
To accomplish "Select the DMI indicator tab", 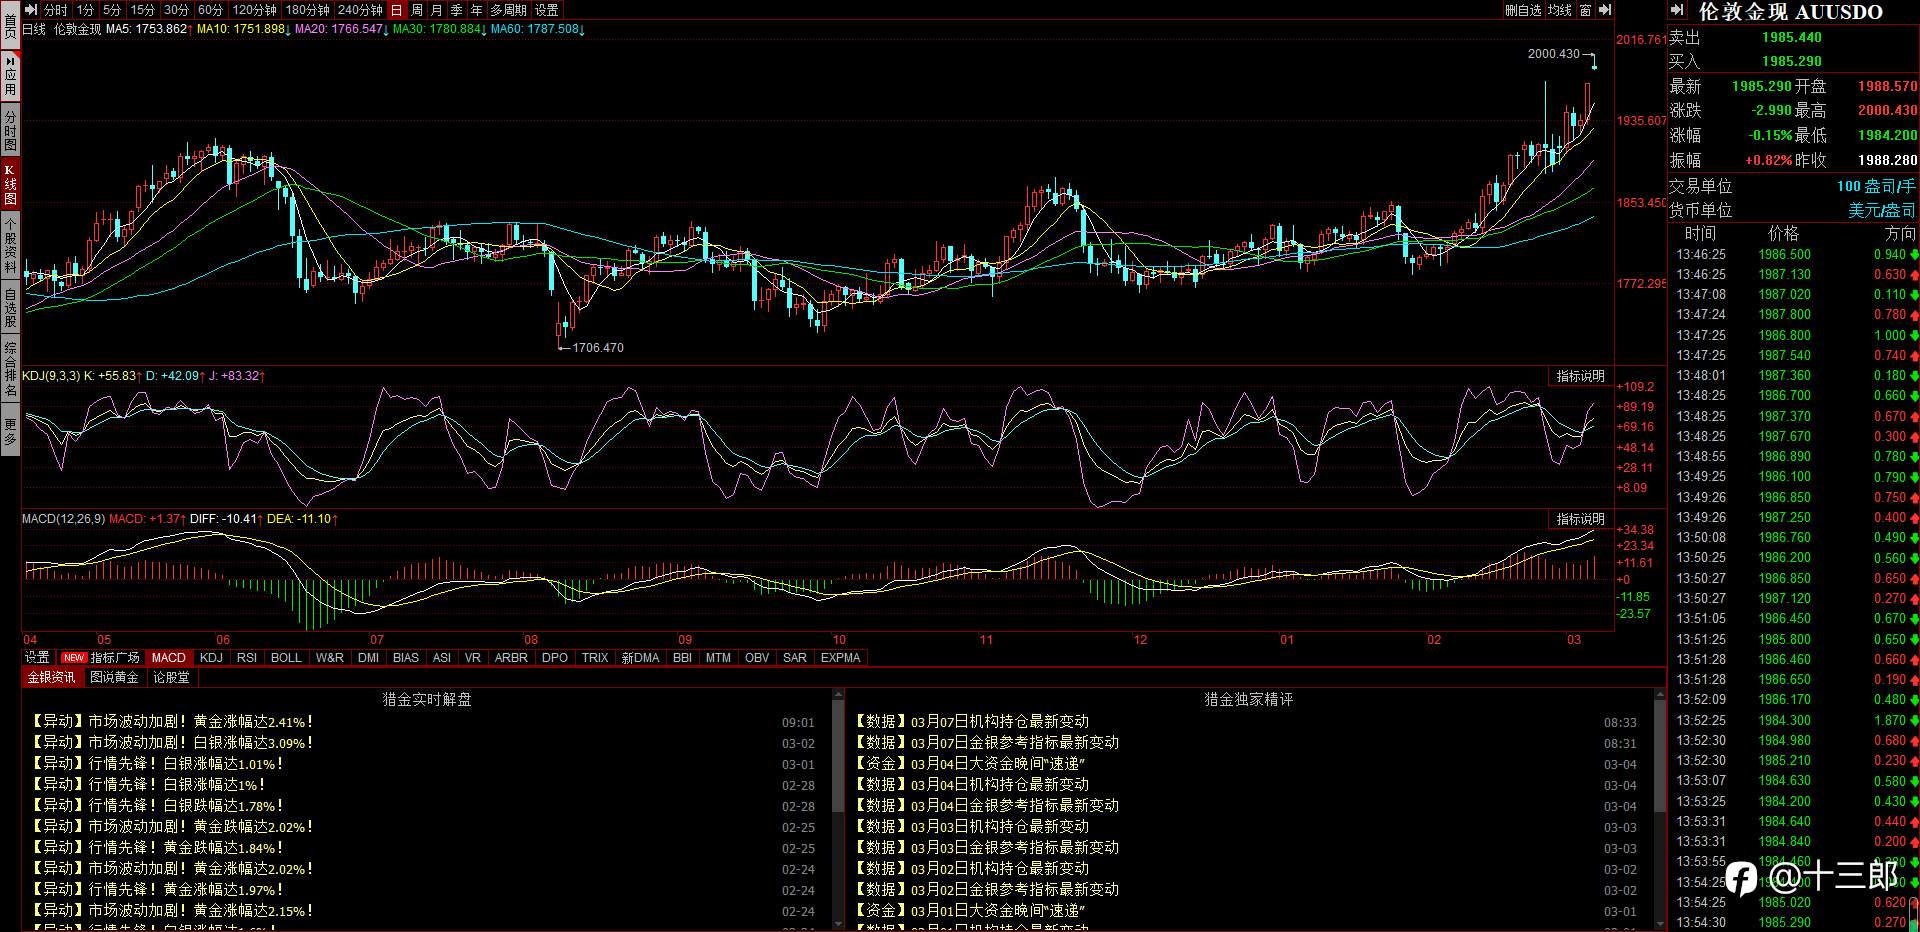I will pyautogui.click(x=368, y=658).
